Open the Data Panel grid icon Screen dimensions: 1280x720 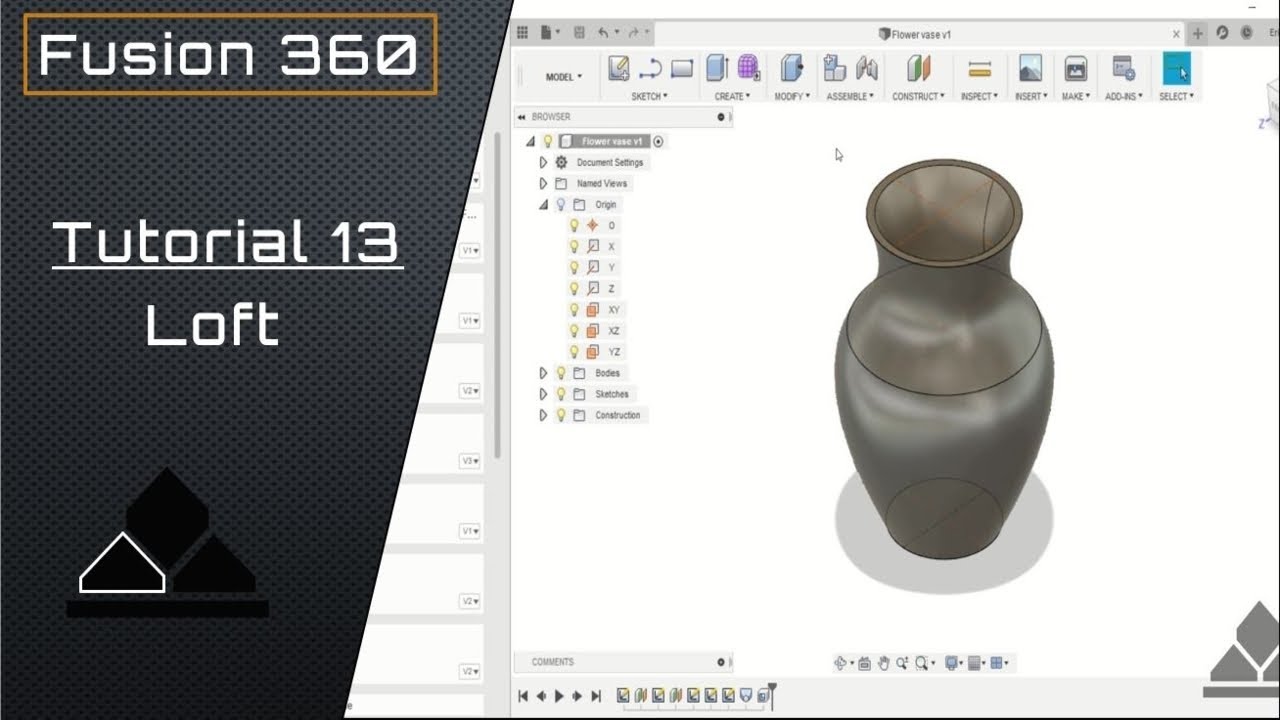[522, 33]
